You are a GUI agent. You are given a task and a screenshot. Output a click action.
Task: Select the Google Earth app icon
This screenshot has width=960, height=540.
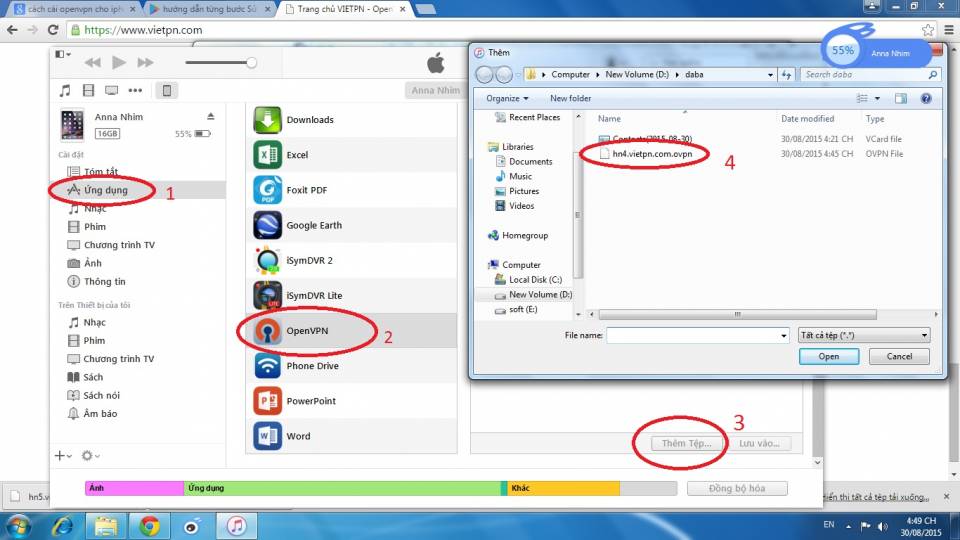point(268,225)
